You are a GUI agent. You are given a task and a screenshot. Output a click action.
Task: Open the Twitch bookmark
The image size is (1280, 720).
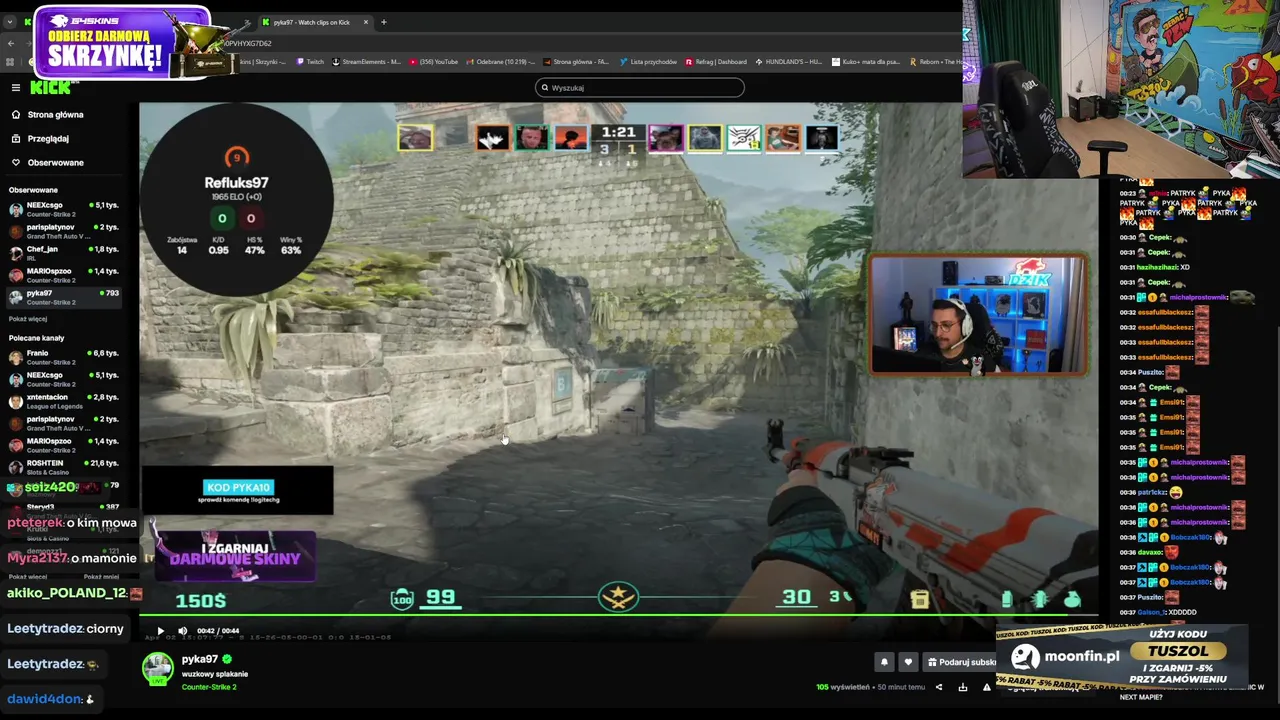[x=310, y=62]
